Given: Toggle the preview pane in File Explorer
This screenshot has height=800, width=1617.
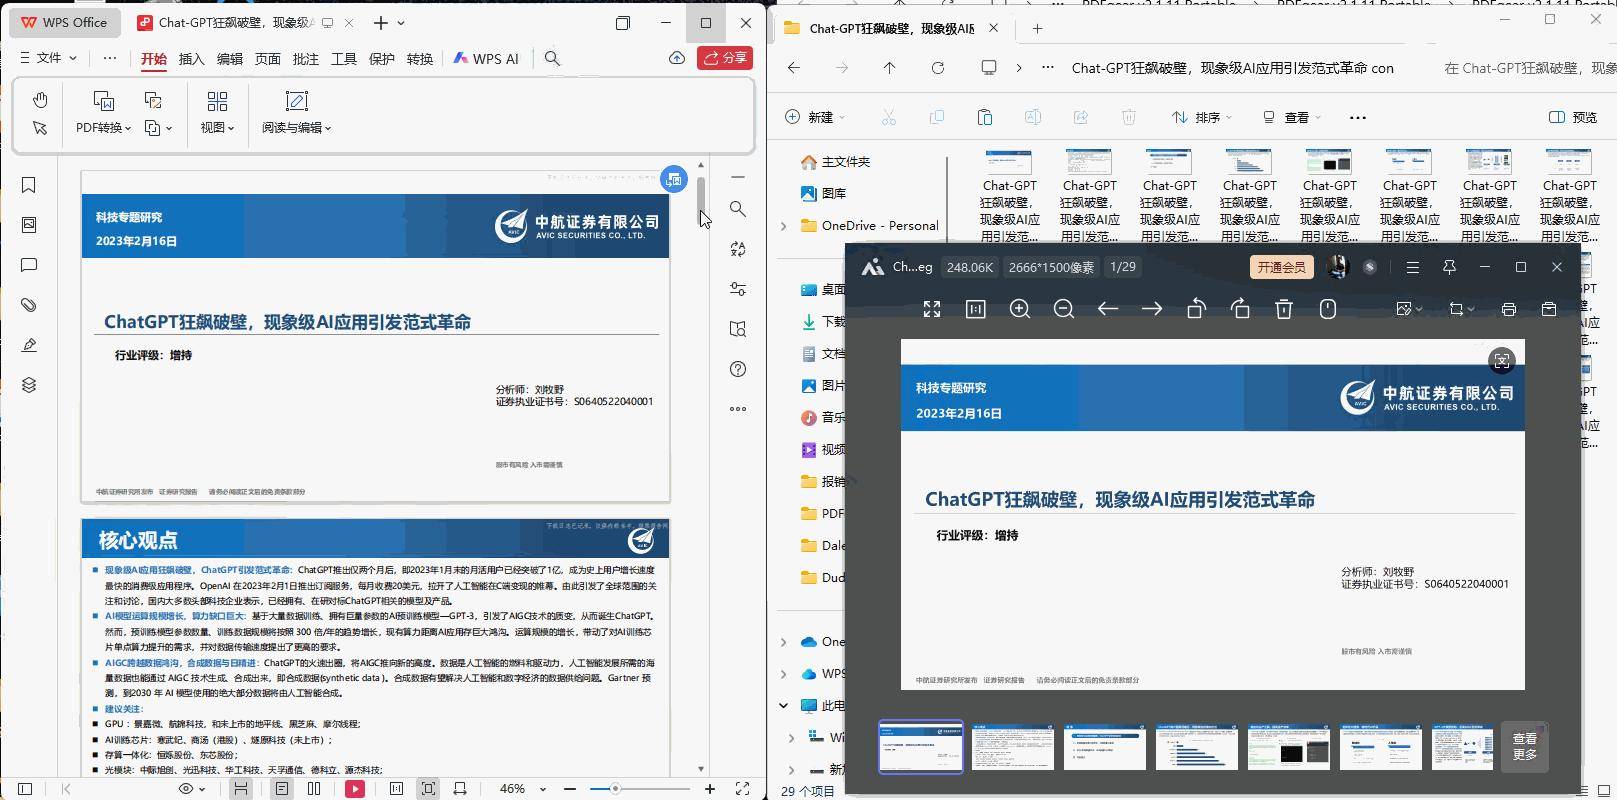Looking at the screenshot, I should pos(1573,117).
